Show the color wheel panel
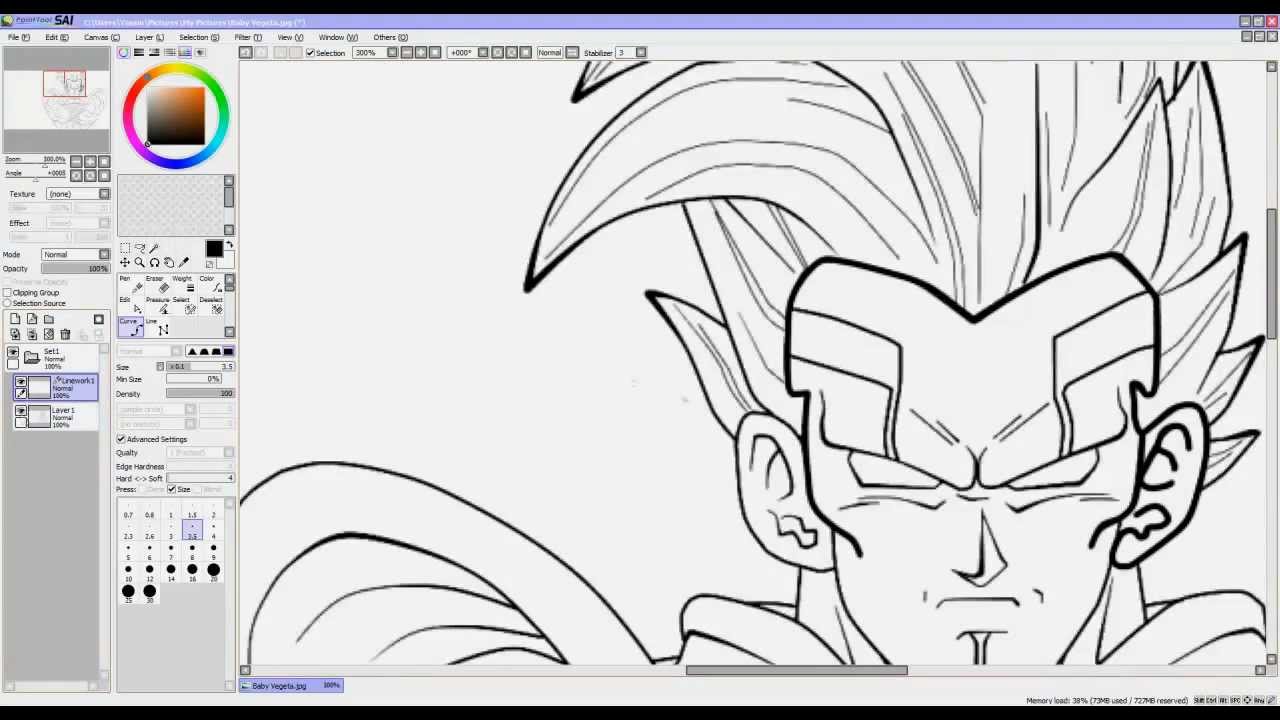This screenshot has width=1280, height=720. tap(124, 52)
